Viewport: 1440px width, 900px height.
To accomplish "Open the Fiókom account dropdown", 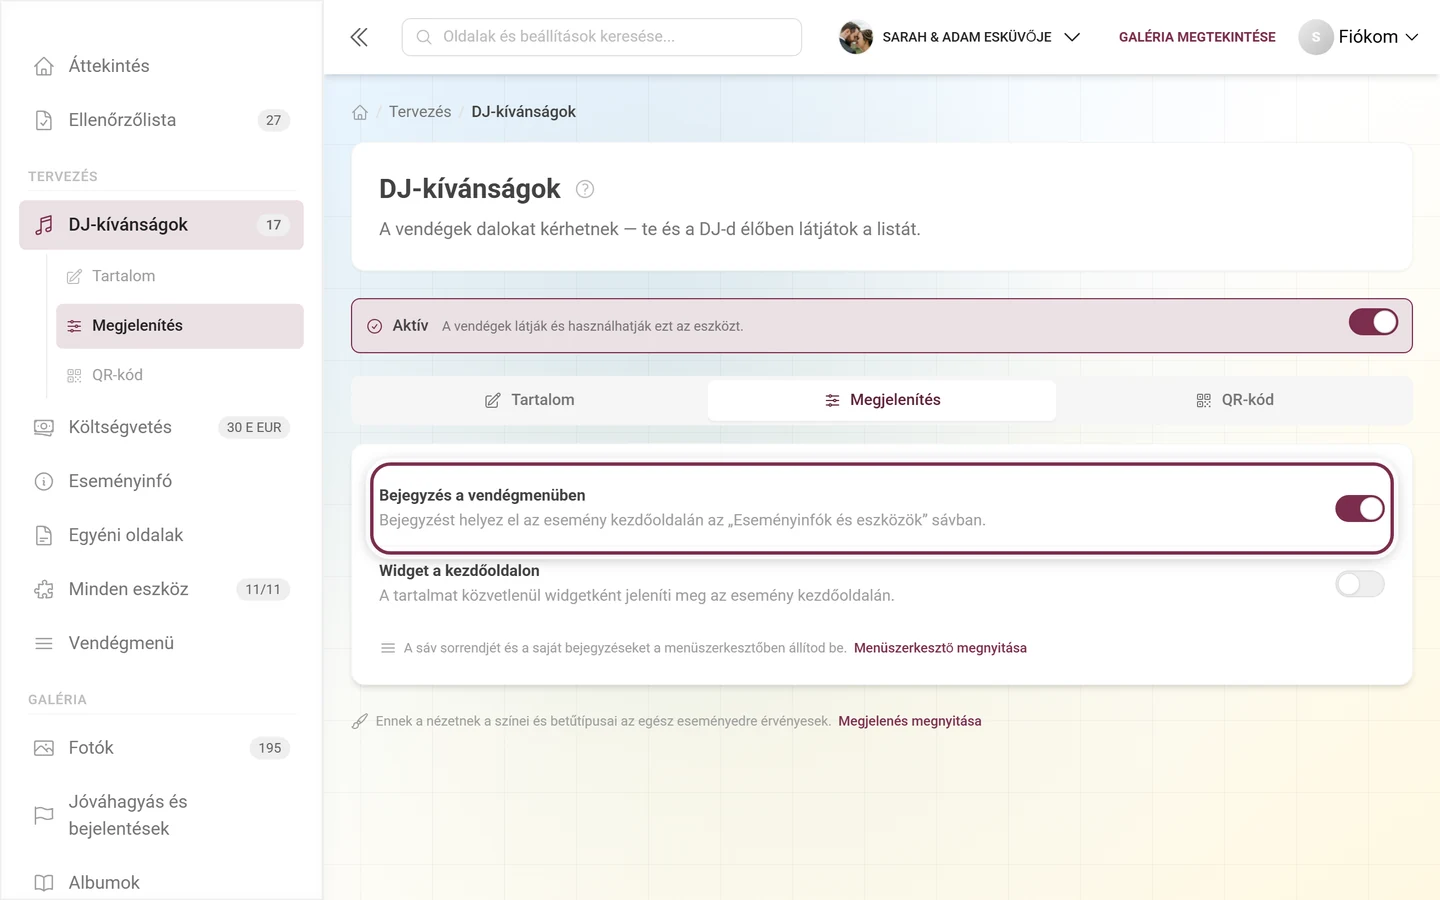I will click(x=1358, y=37).
